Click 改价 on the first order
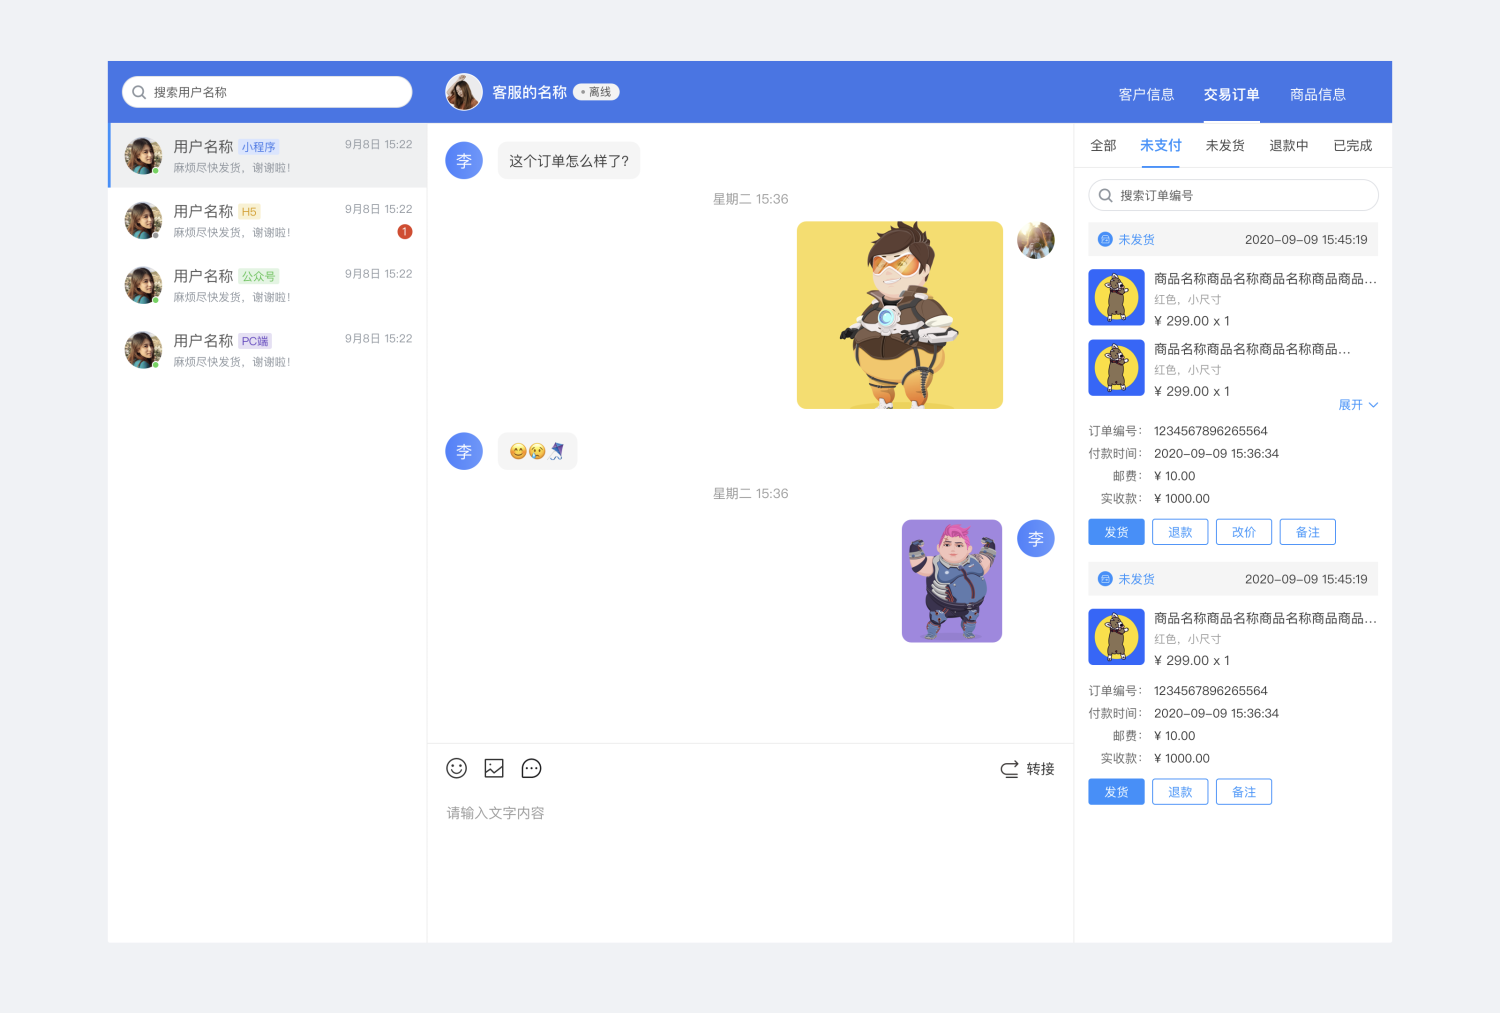 pyautogui.click(x=1244, y=532)
